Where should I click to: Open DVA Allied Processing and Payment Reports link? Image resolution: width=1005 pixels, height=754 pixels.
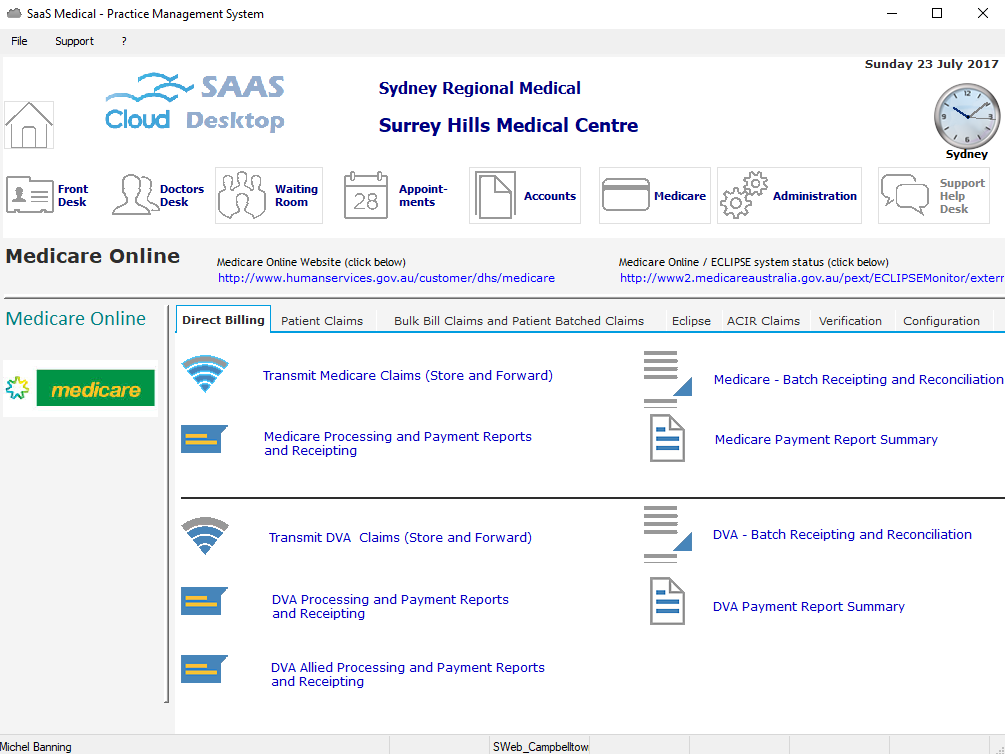[408, 674]
